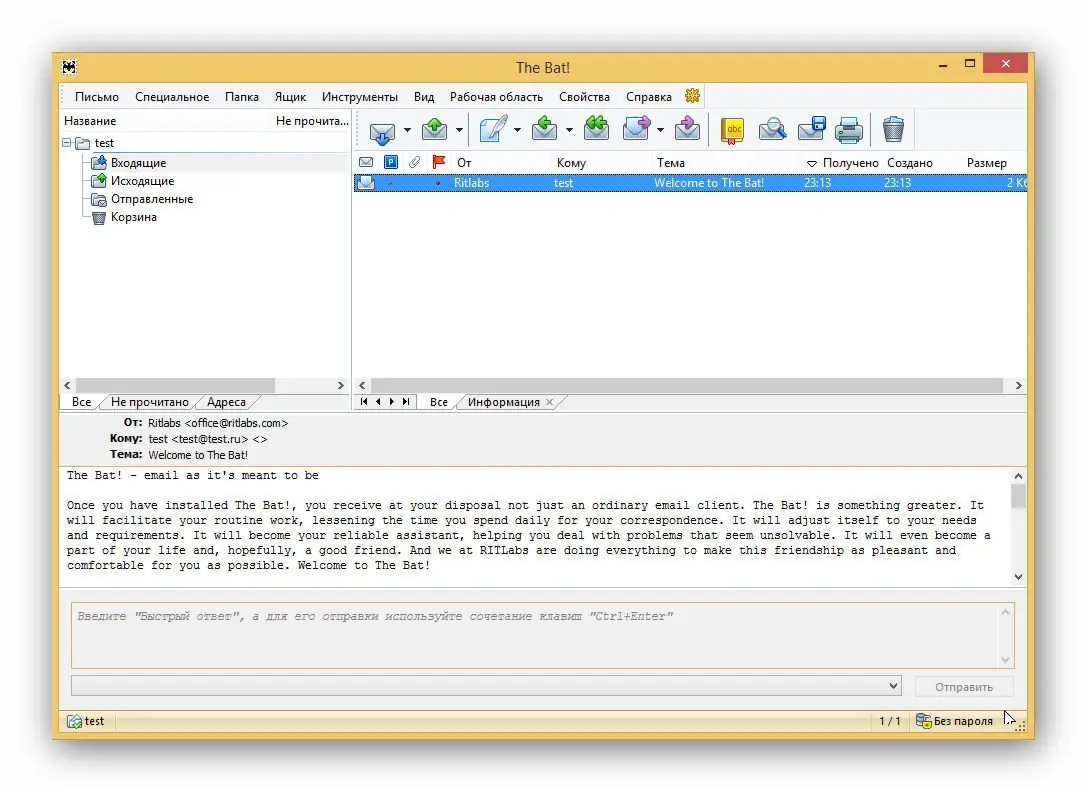This screenshot has height=792, width=1087.
Task: Sort the message list by the Тема column
Action: pyautogui.click(x=671, y=163)
